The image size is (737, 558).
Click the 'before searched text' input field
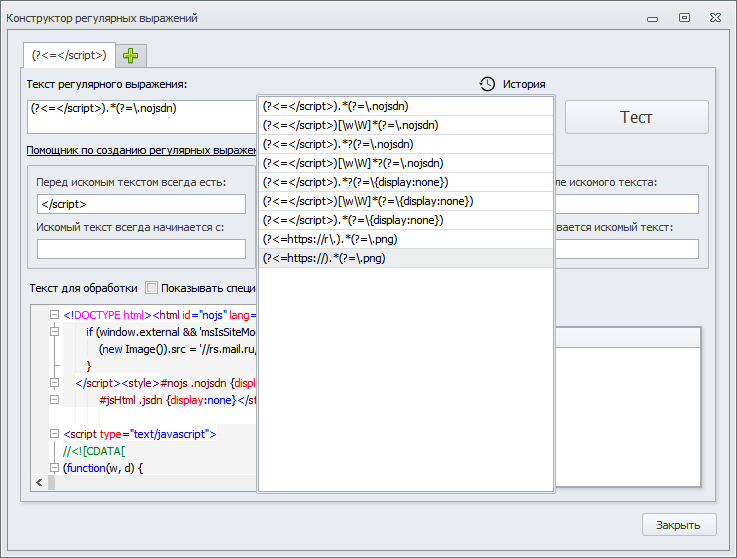pos(141,204)
